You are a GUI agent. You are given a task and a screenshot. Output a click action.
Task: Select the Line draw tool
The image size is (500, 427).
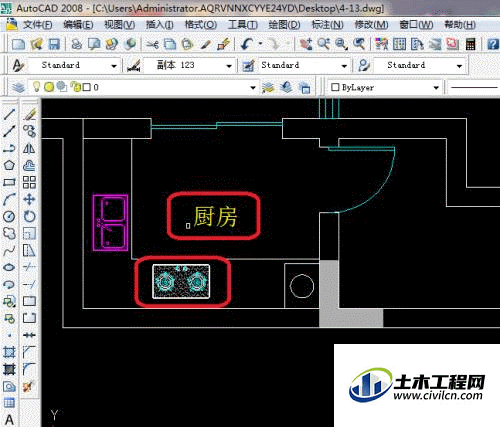tap(9, 114)
